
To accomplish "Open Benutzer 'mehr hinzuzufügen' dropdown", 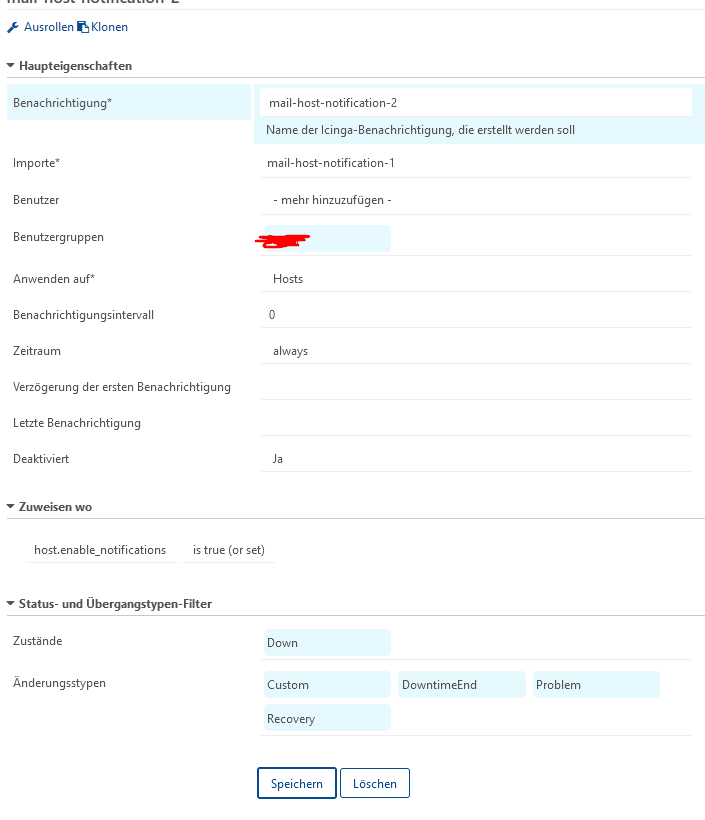I will click(x=476, y=200).
